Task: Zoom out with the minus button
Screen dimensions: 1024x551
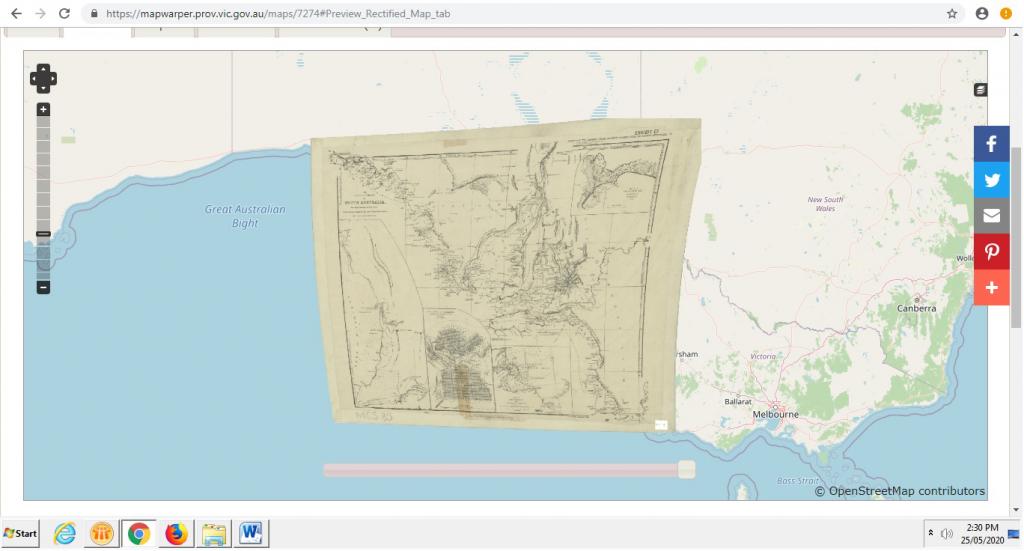Action: (x=43, y=287)
